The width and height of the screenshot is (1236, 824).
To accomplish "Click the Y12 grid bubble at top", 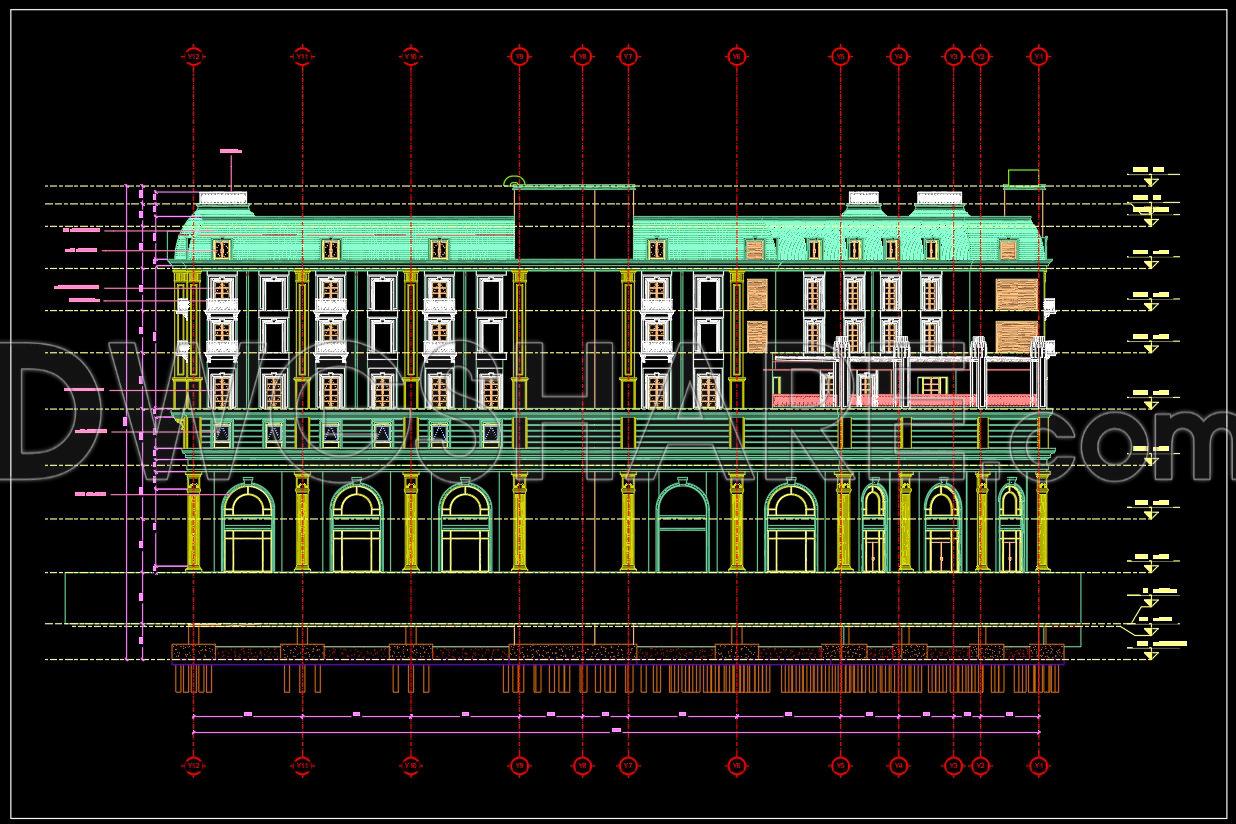I will coord(193,57).
